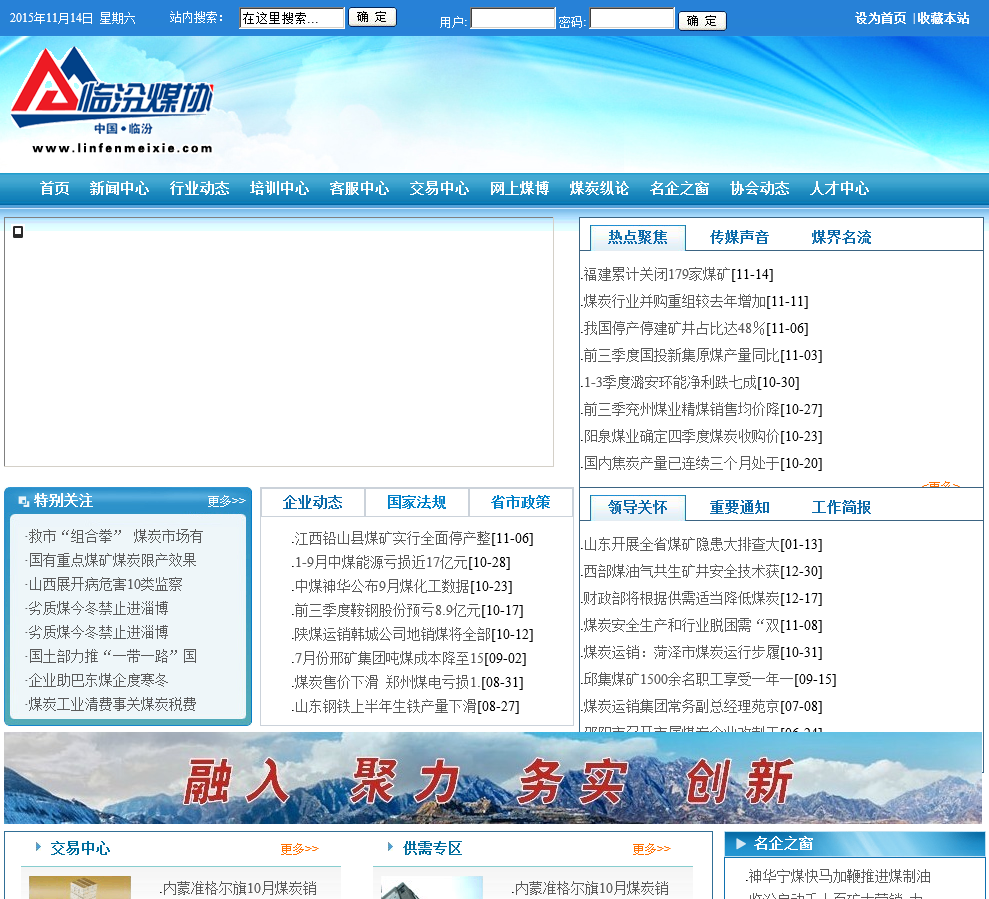Open 网上煤博 in navigation bar
989x899 pixels.
pyautogui.click(x=520, y=189)
